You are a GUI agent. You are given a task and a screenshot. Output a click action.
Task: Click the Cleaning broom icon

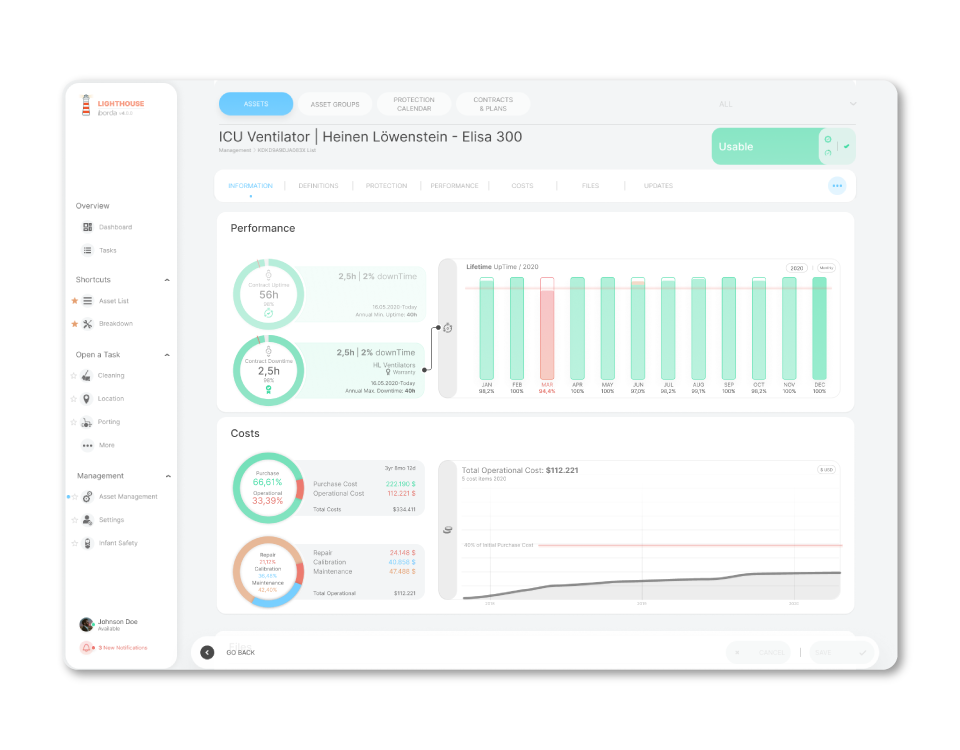[x=86, y=375]
